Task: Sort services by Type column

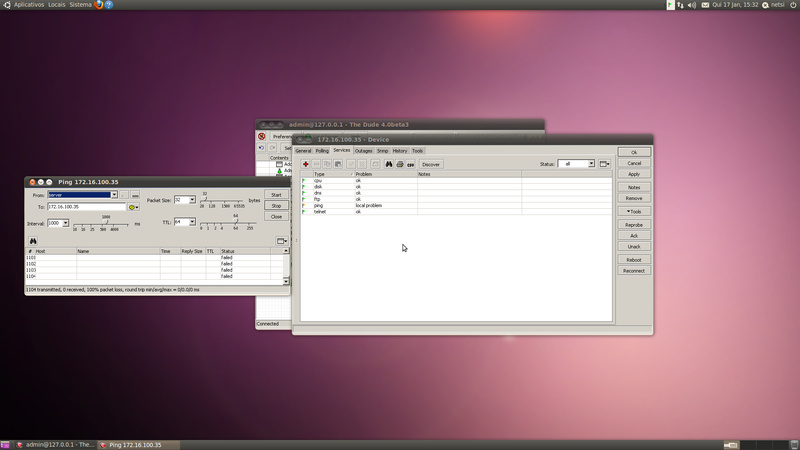Action: [x=333, y=174]
